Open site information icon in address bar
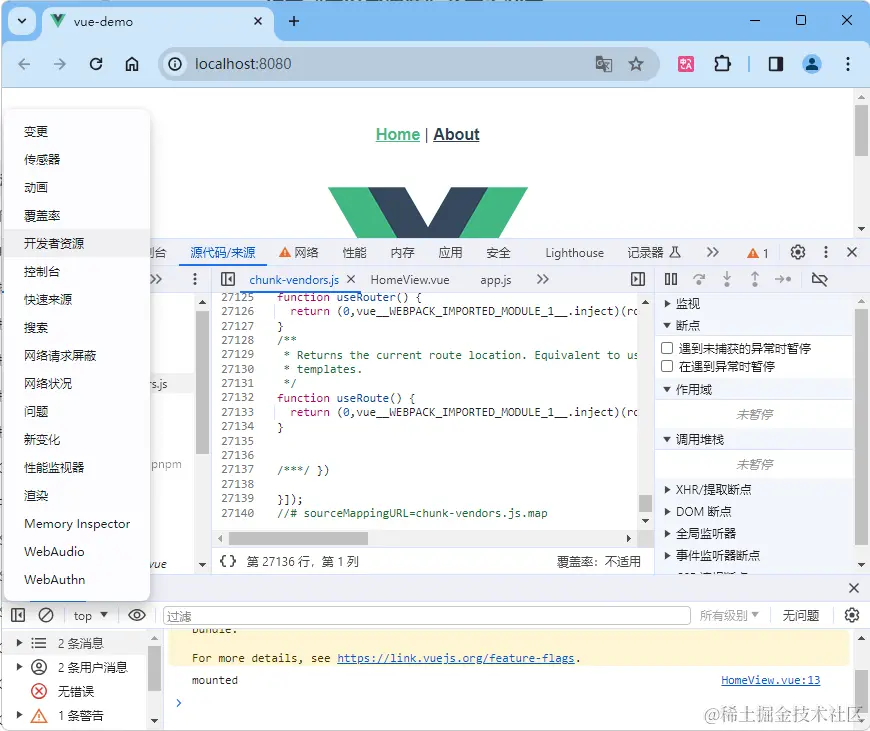Viewport: 870px width, 731px height. click(175, 64)
